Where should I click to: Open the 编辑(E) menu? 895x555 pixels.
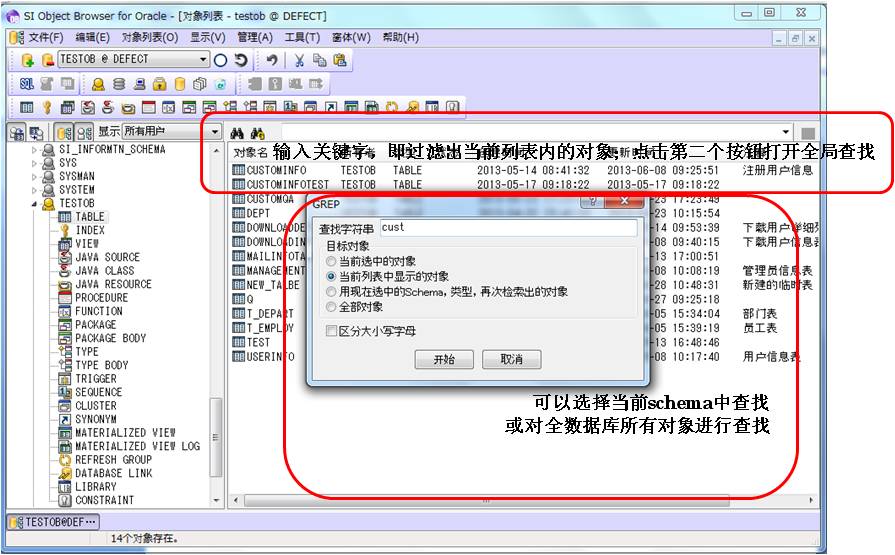92,37
